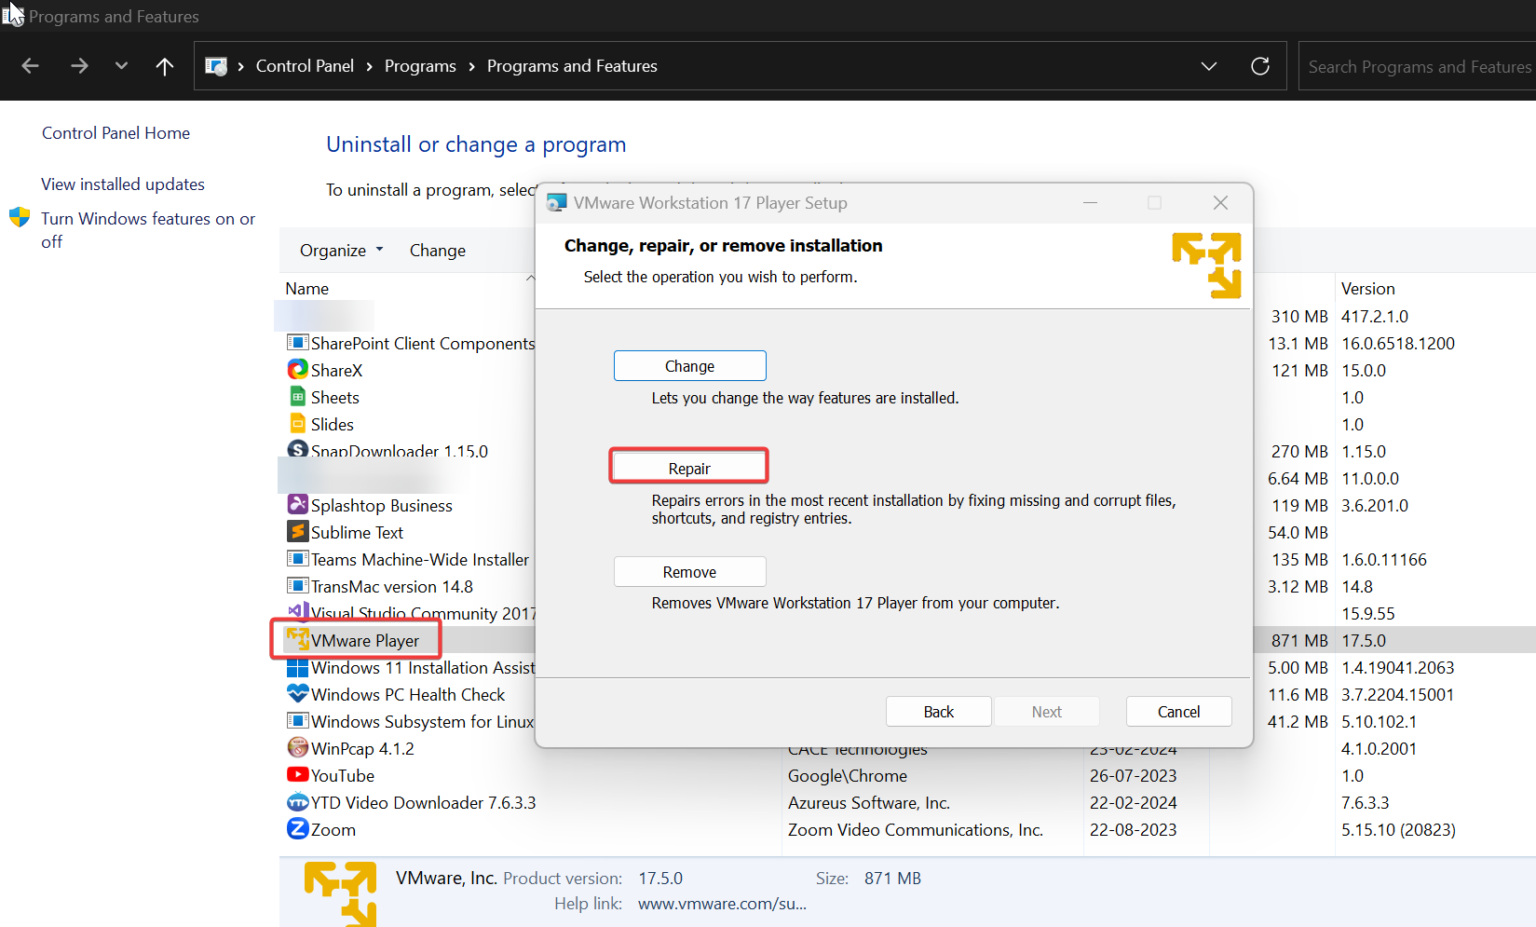The height and width of the screenshot is (927, 1536).
Task: Select the VMware Player icon
Action: click(297, 640)
